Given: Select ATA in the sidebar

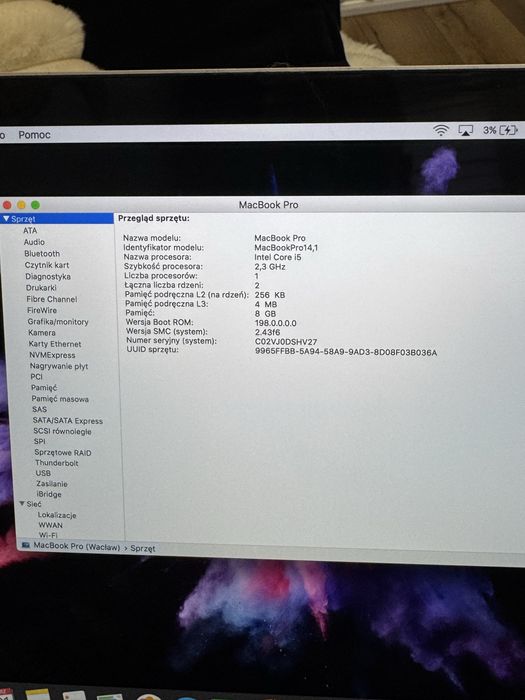Looking at the screenshot, I should pyautogui.click(x=30, y=230).
